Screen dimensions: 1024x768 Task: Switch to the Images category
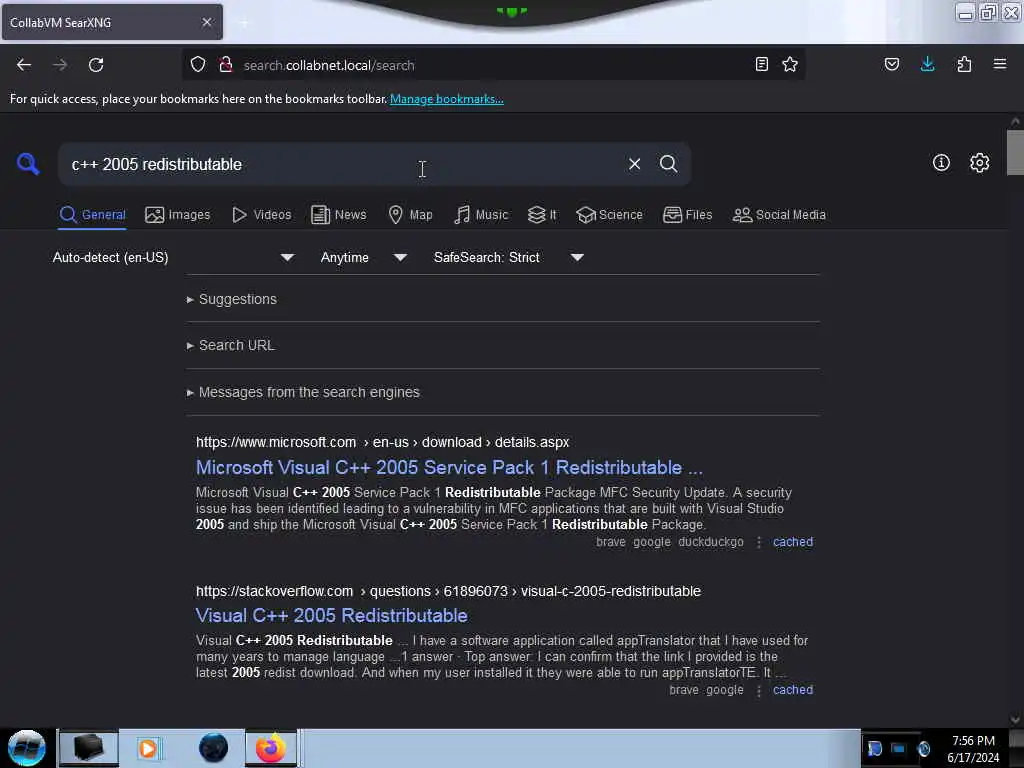178,214
